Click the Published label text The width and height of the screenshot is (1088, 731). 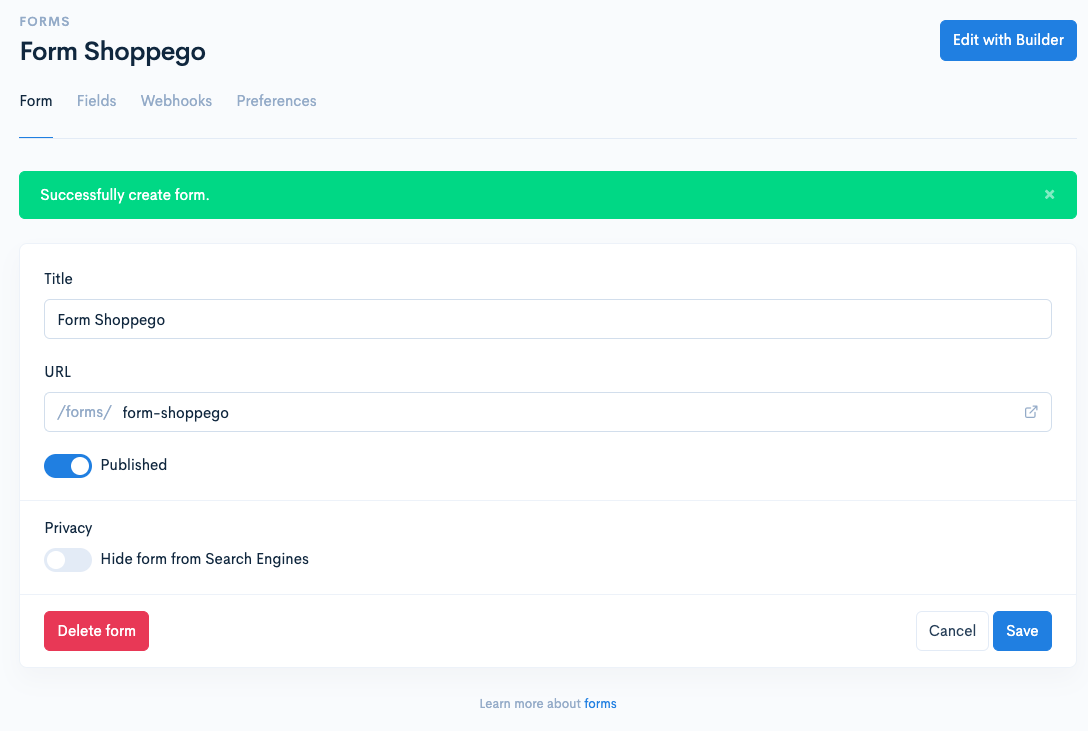(134, 465)
